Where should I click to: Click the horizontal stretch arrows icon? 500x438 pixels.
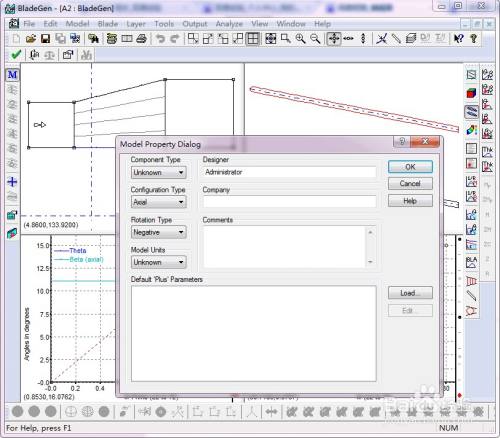tap(349, 39)
